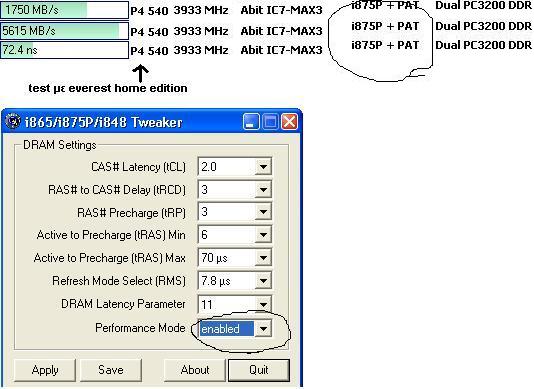The width and height of the screenshot is (534, 389).
Task: Minimize the i865/i875P/i848 Tweaker window
Action: (x=251, y=122)
